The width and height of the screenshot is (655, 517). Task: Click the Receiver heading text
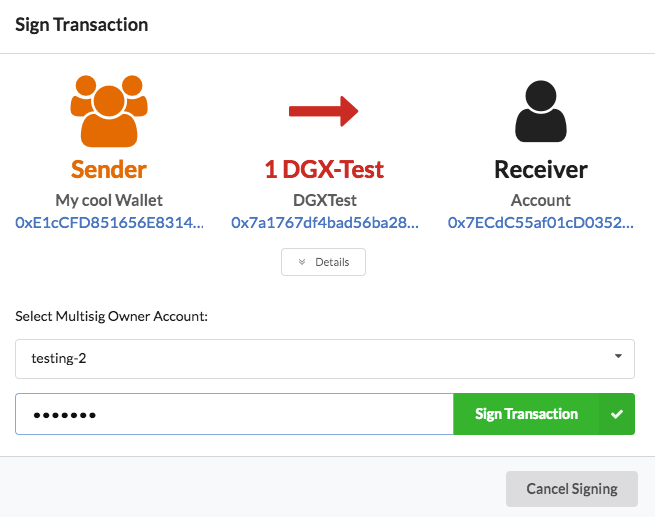(x=540, y=169)
